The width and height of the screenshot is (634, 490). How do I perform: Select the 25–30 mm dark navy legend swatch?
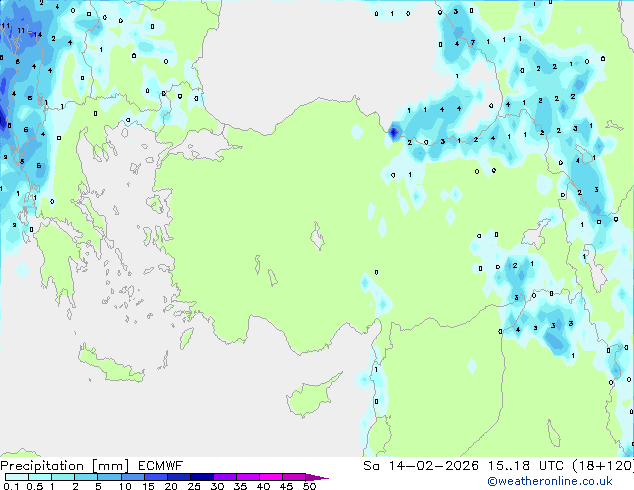tap(201, 477)
